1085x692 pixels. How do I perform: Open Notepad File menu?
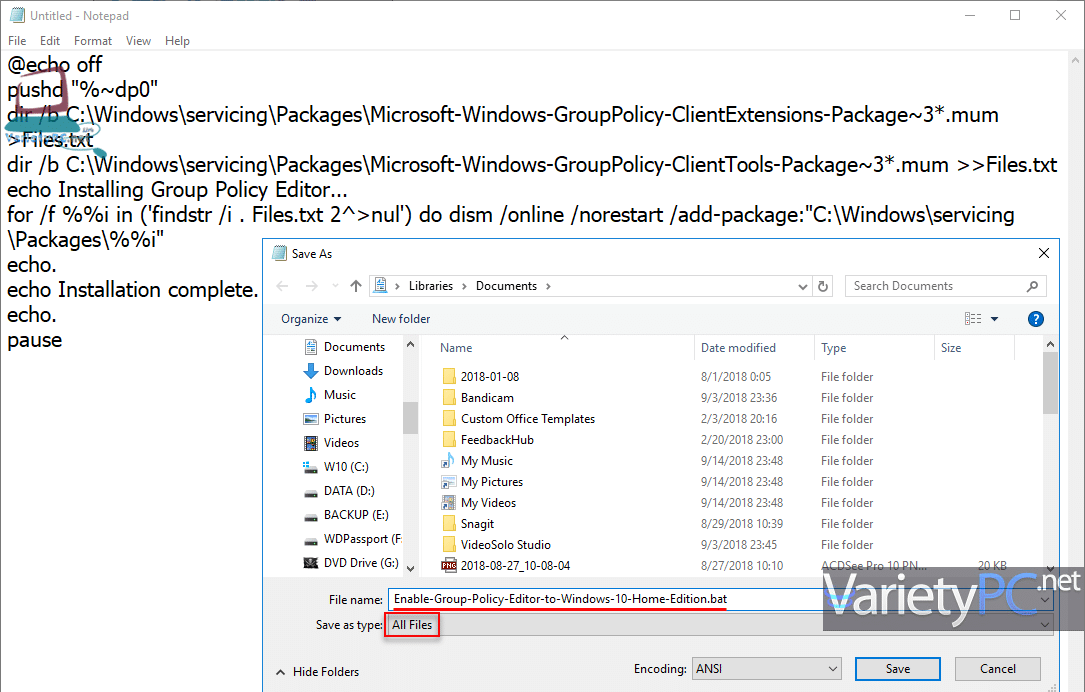17,41
